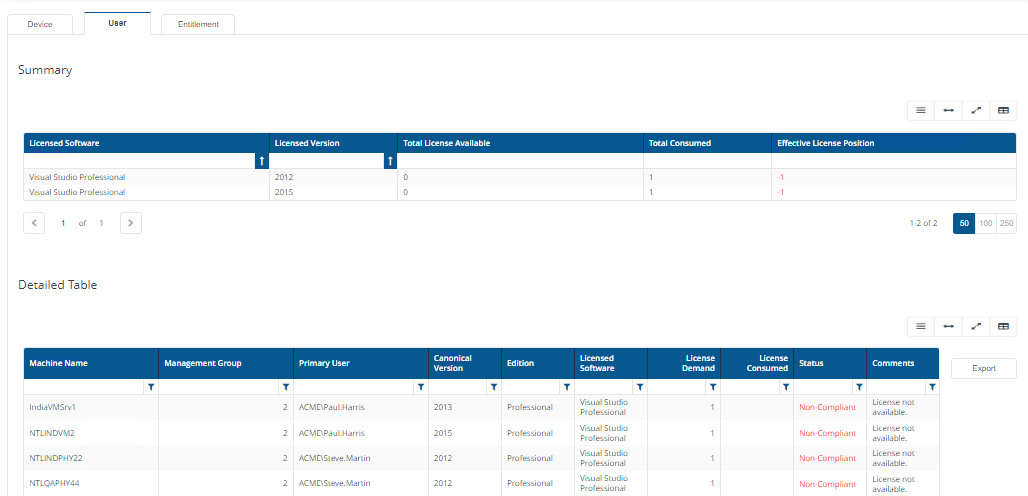Set page size to 250 rows
Screen dimensions: 1028x496
pos(1006,223)
